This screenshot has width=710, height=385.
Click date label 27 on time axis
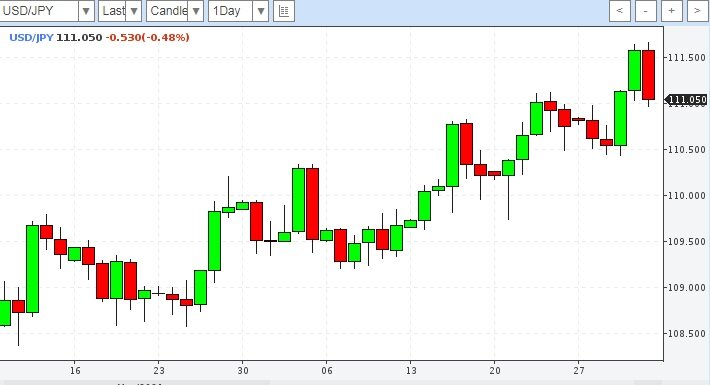tap(579, 371)
